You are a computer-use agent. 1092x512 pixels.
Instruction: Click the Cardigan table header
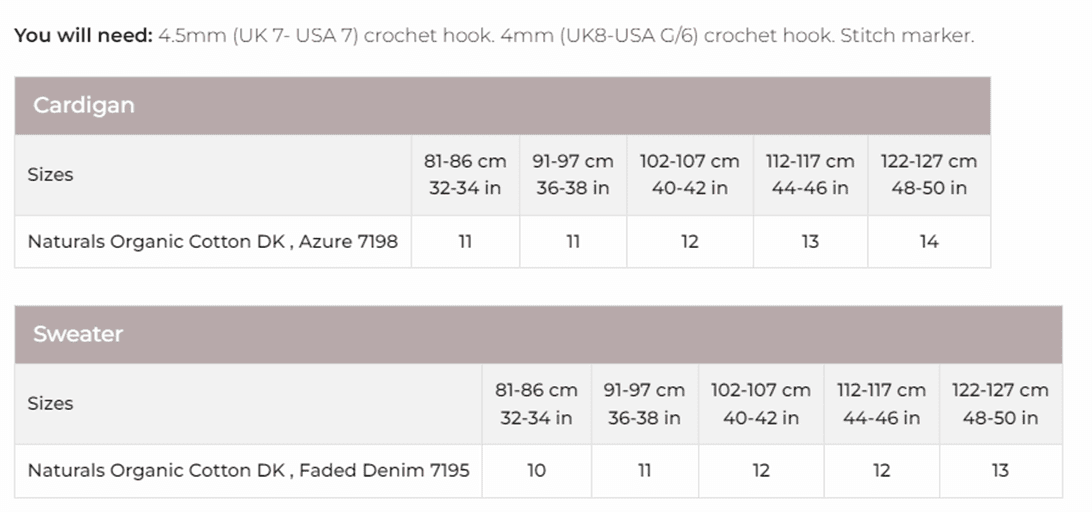click(x=84, y=105)
